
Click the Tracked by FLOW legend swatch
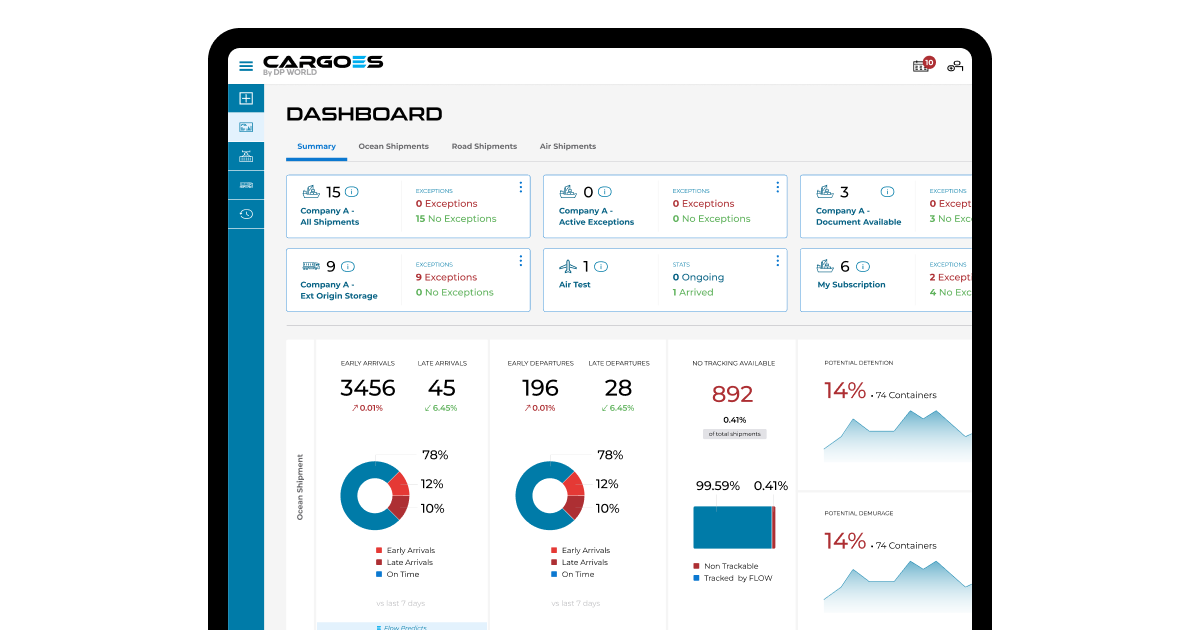point(696,578)
